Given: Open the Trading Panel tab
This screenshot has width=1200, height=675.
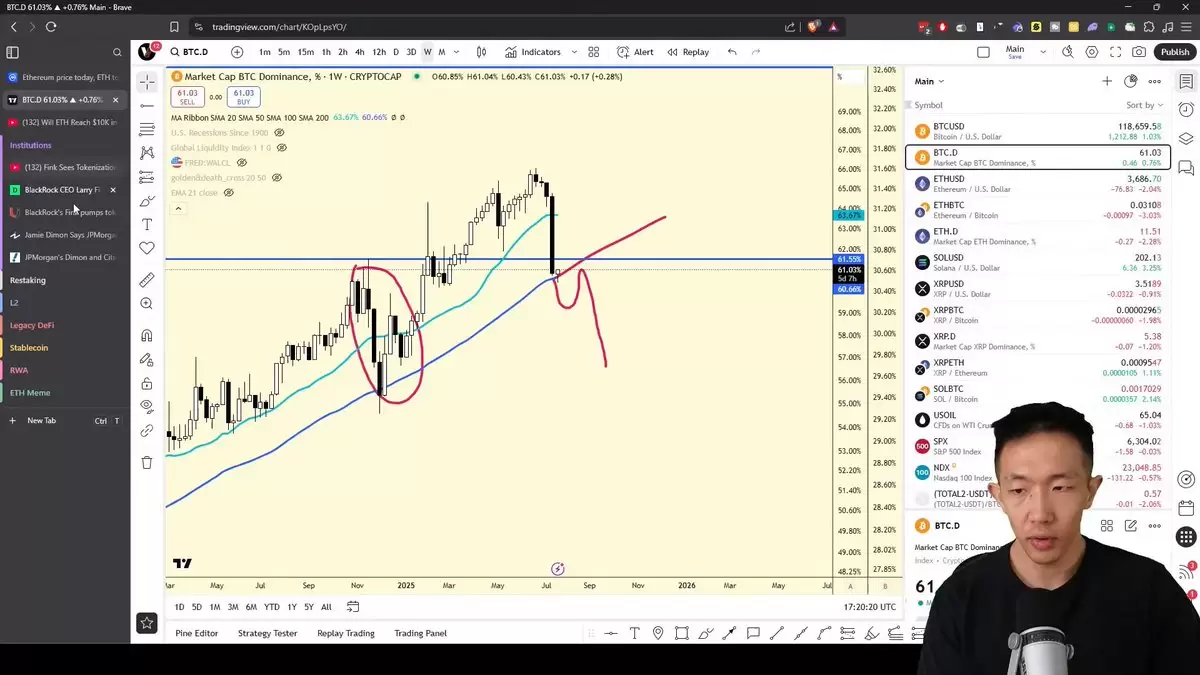Looking at the screenshot, I should point(421,633).
